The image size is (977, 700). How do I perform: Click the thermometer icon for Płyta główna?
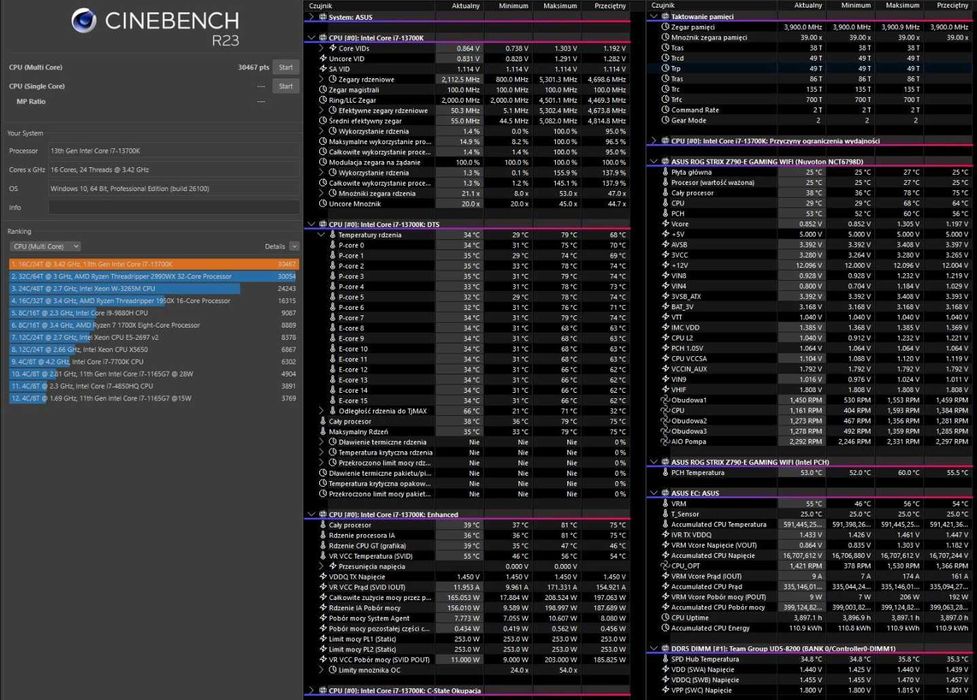point(665,172)
